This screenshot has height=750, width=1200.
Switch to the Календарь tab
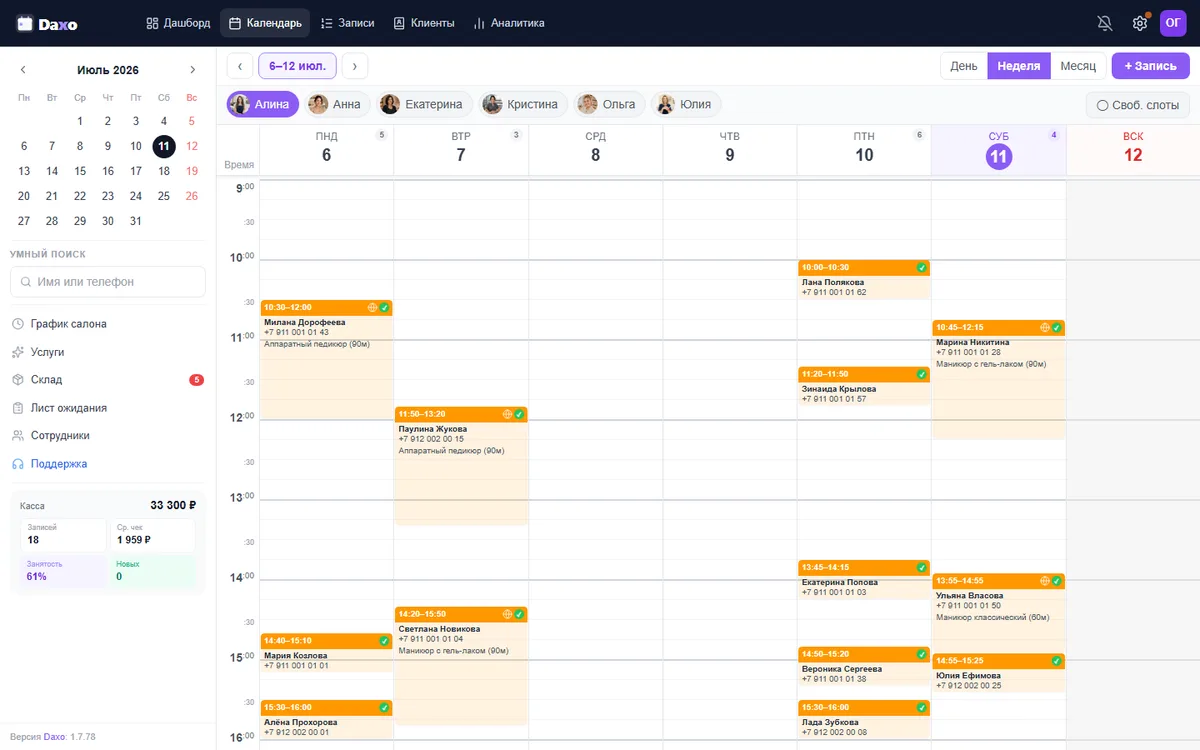[x=265, y=23]
